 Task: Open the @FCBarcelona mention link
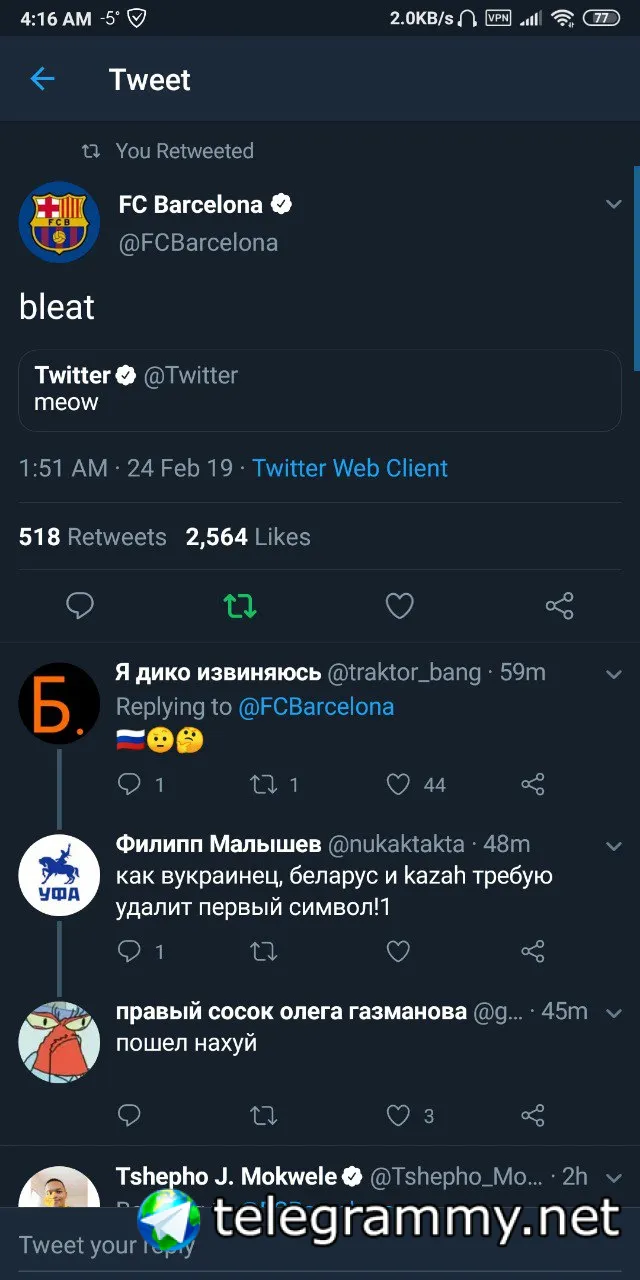coord(316,707)
